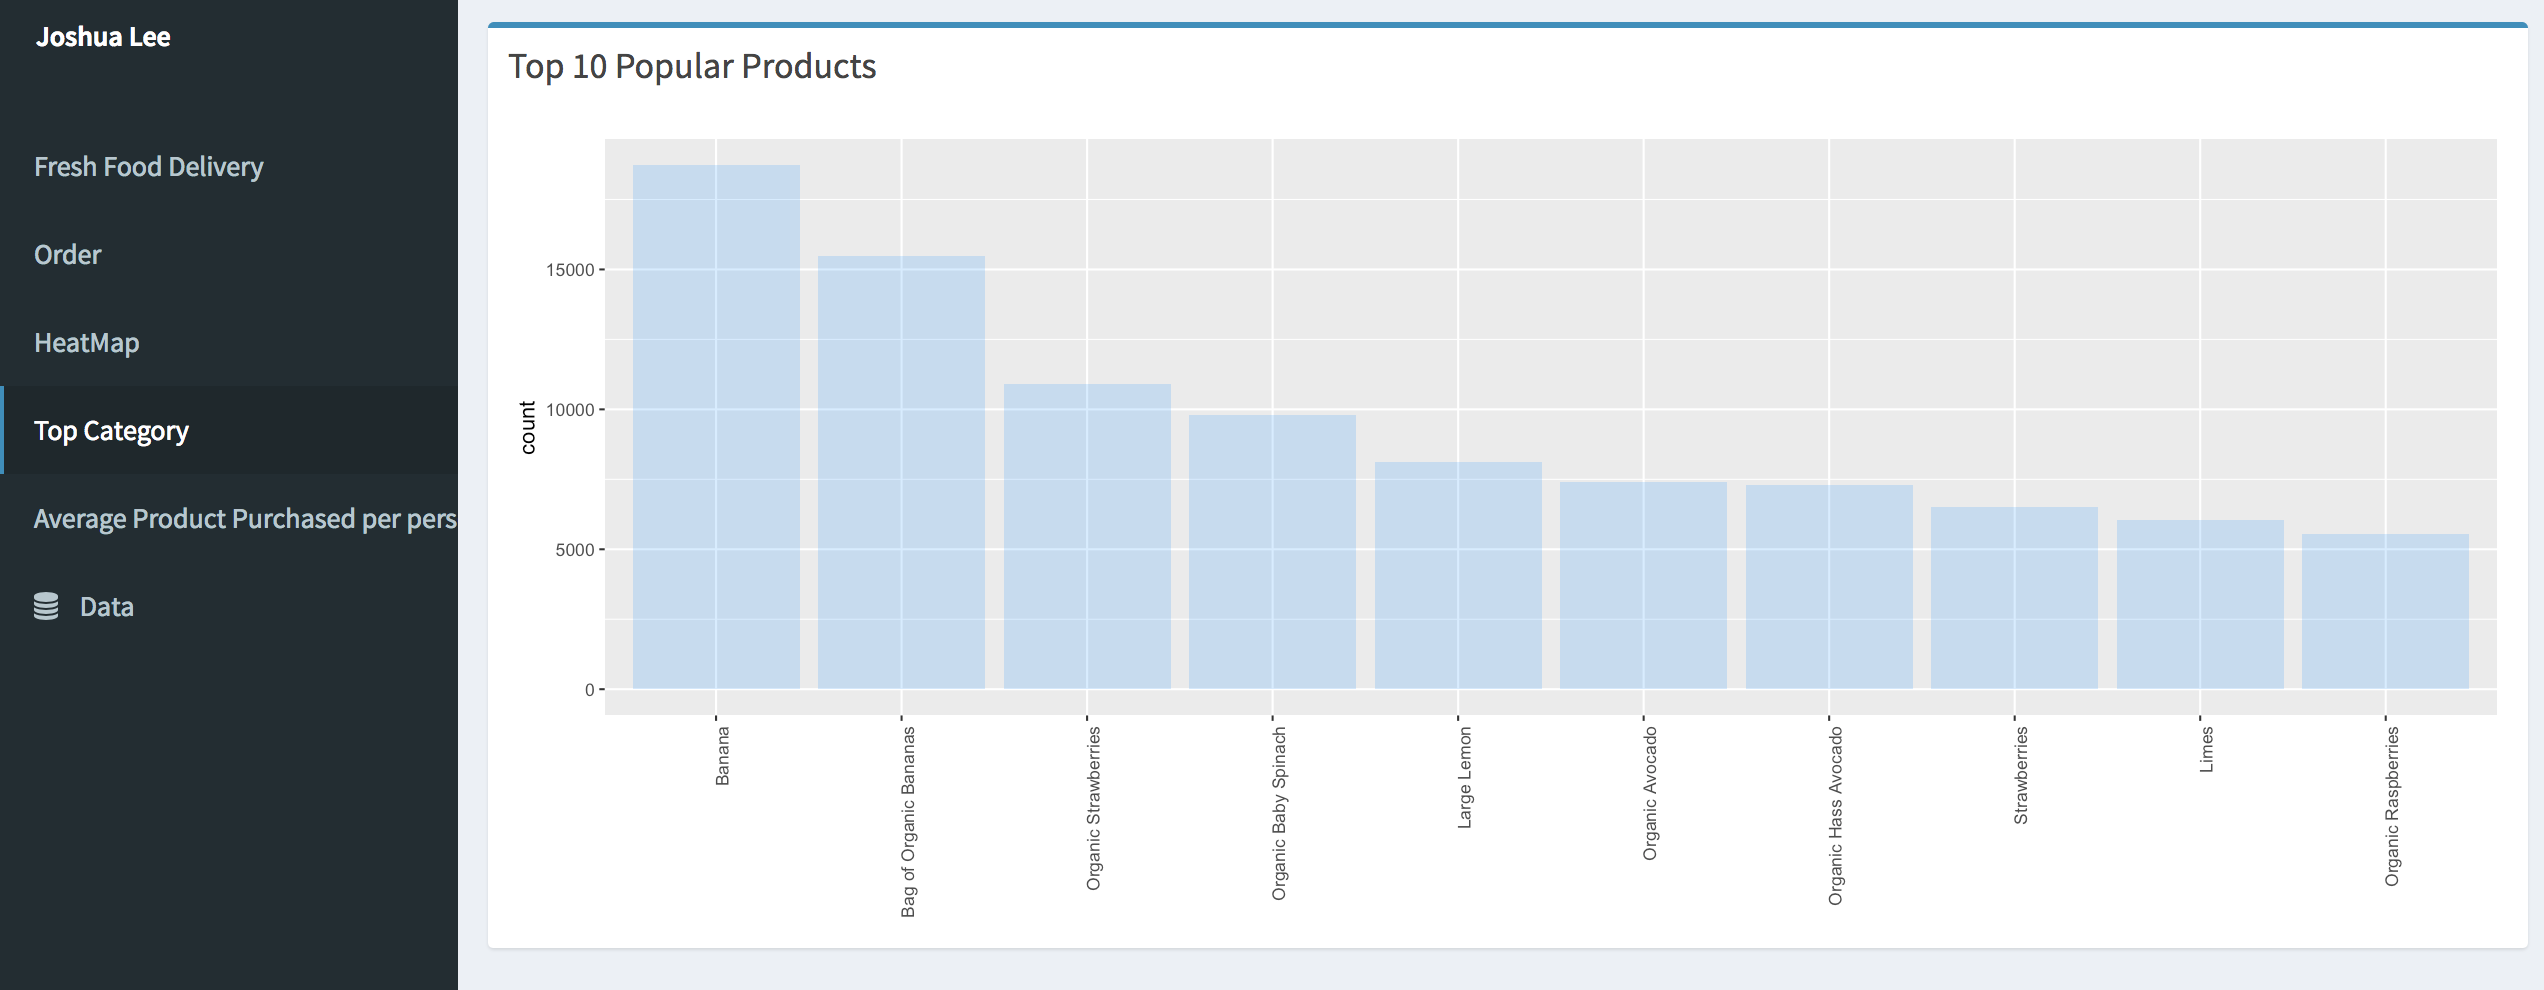Click the blue progress bar at the top
The height and width of the screenshot is (990, 2544).
click(x=1500, y=18)
